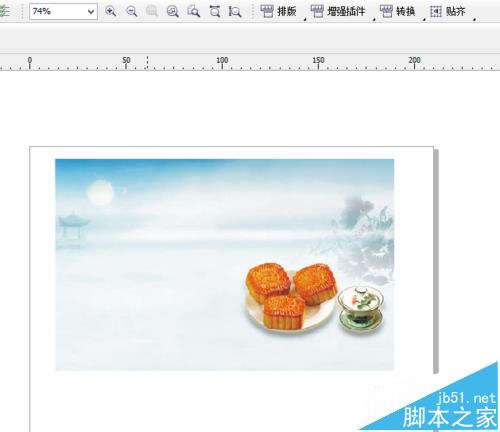This screenshot has height=432, width=500.
Task: Click the Zoom to Page icon
Action: coord(193,12)
